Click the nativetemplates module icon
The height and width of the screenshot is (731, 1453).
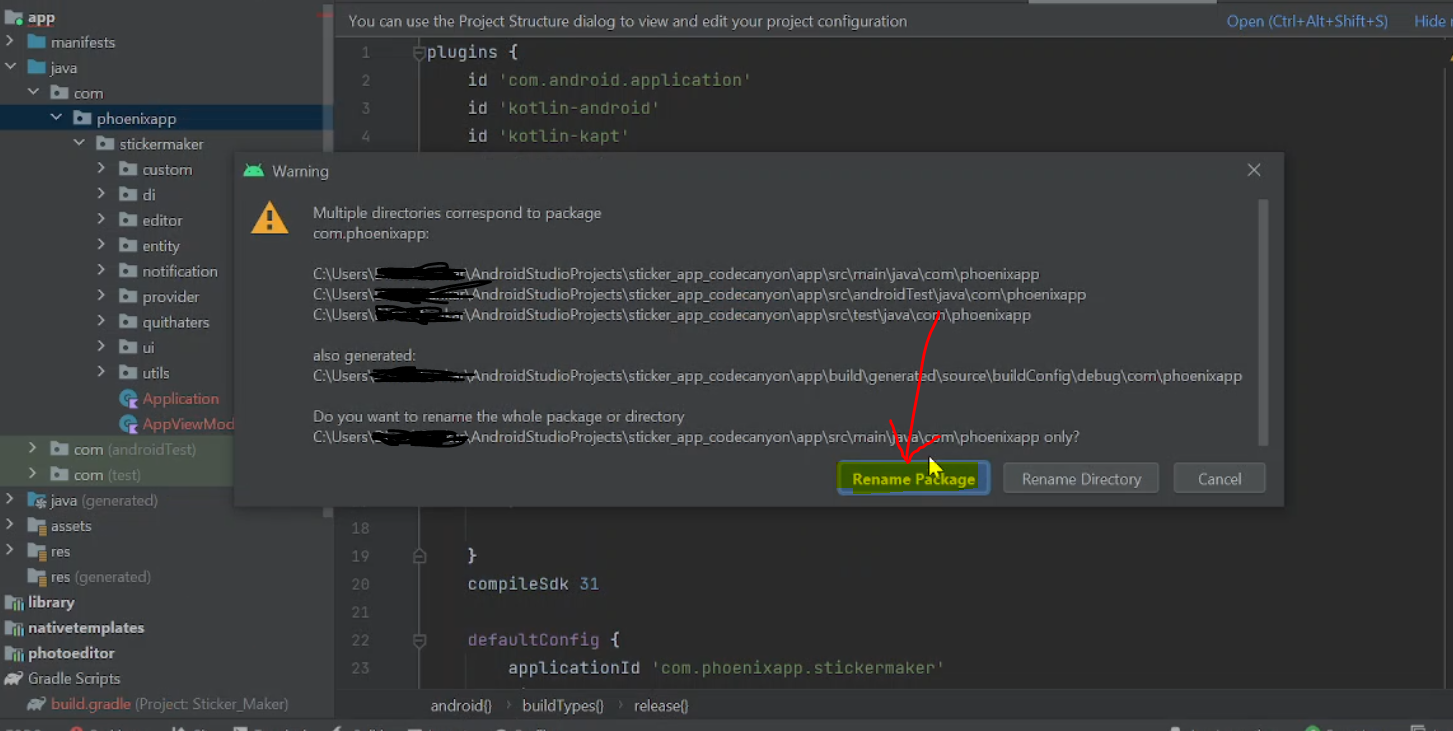tap(14, 628)
